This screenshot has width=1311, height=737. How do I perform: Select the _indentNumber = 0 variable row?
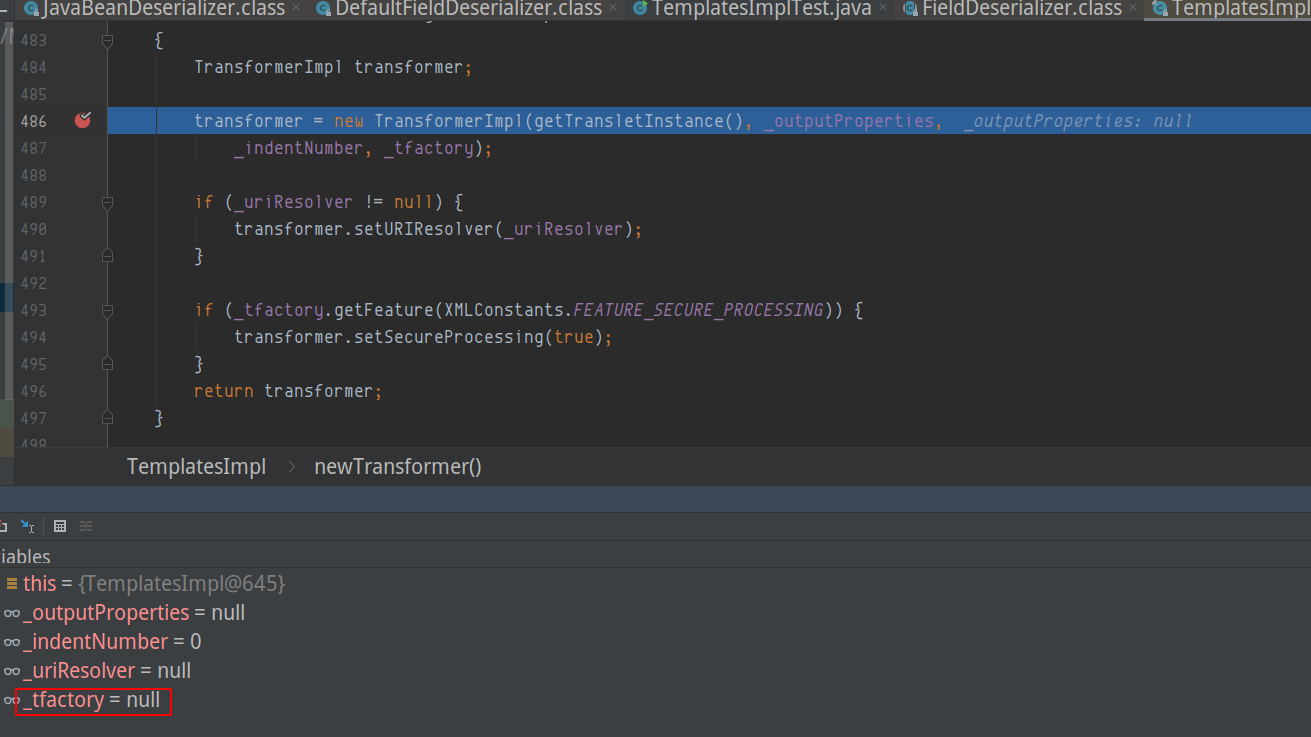pyautogui.click(x=655, y=642)
